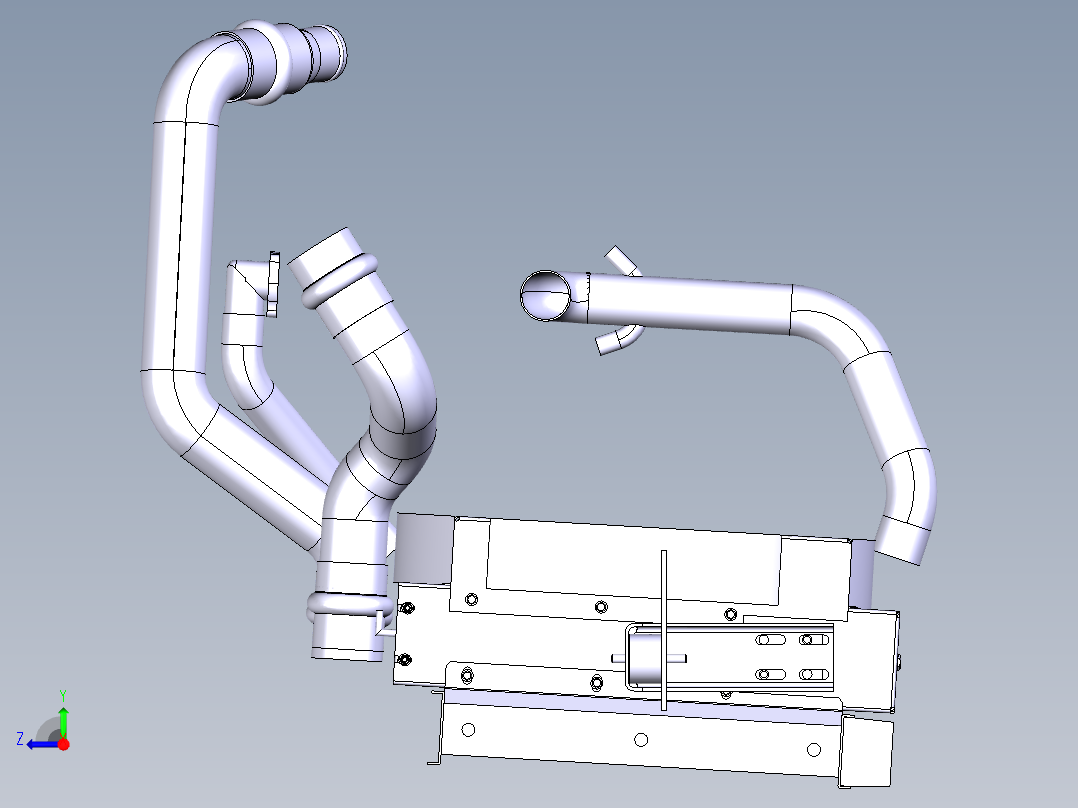Select the thin vertical rod over the bracket

pyautogui.click(x=664, y=630)
